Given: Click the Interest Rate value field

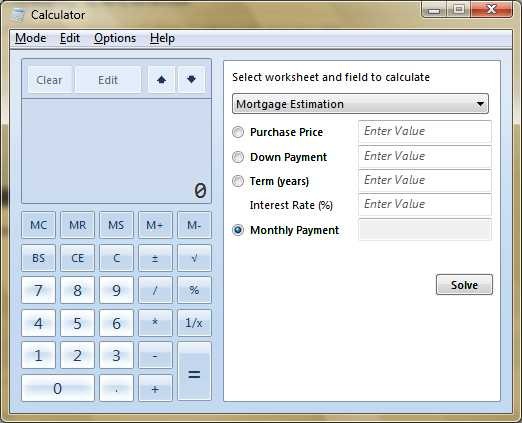Looking at the screenshot, I should (x=425, y=204).
